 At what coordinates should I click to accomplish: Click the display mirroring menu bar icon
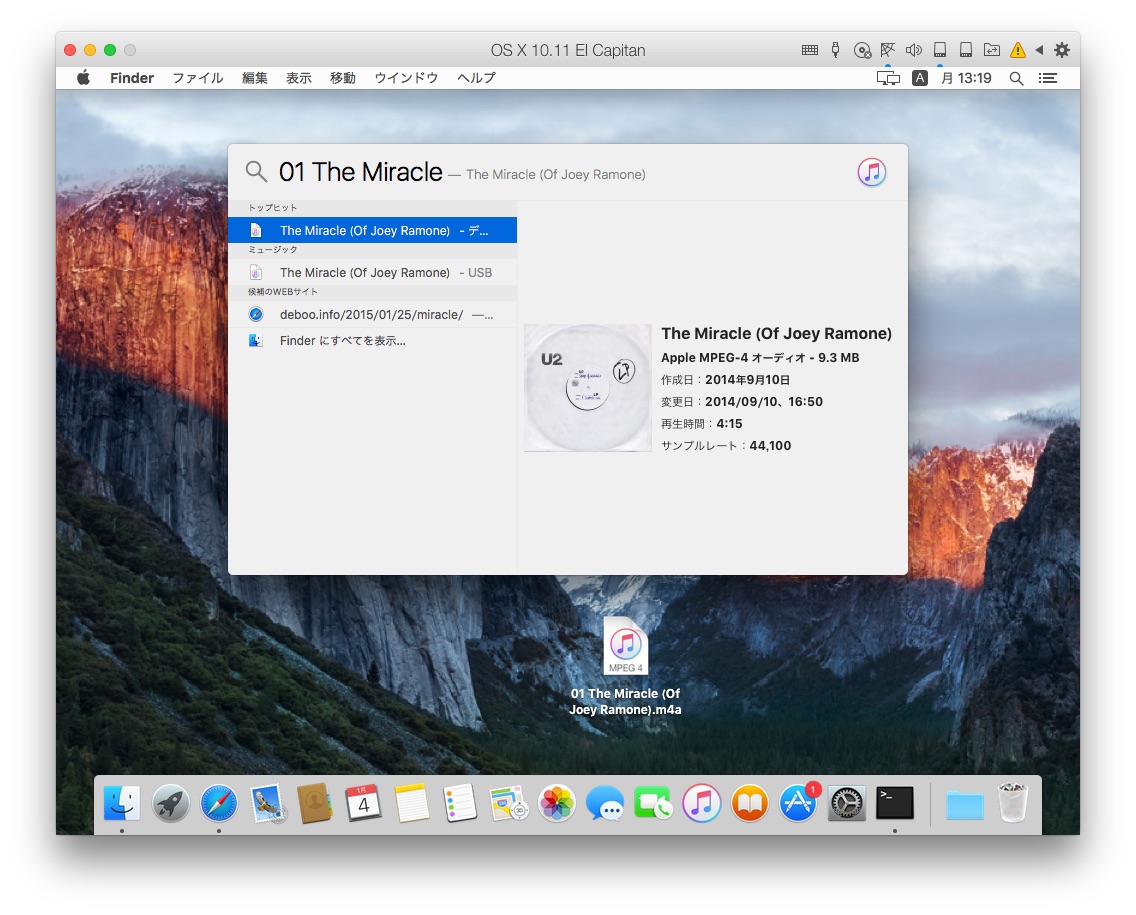888,78
